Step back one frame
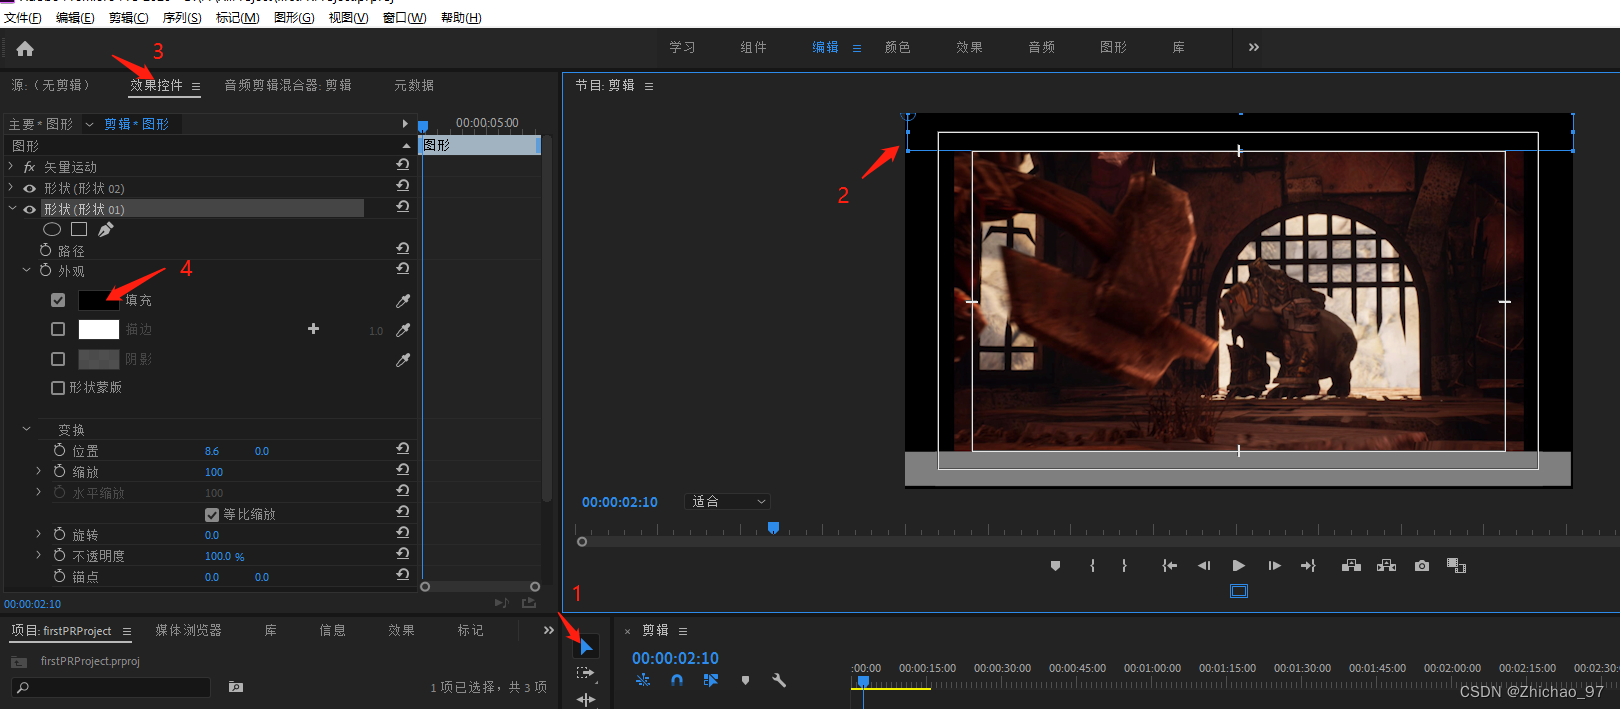 point(1204,566)
